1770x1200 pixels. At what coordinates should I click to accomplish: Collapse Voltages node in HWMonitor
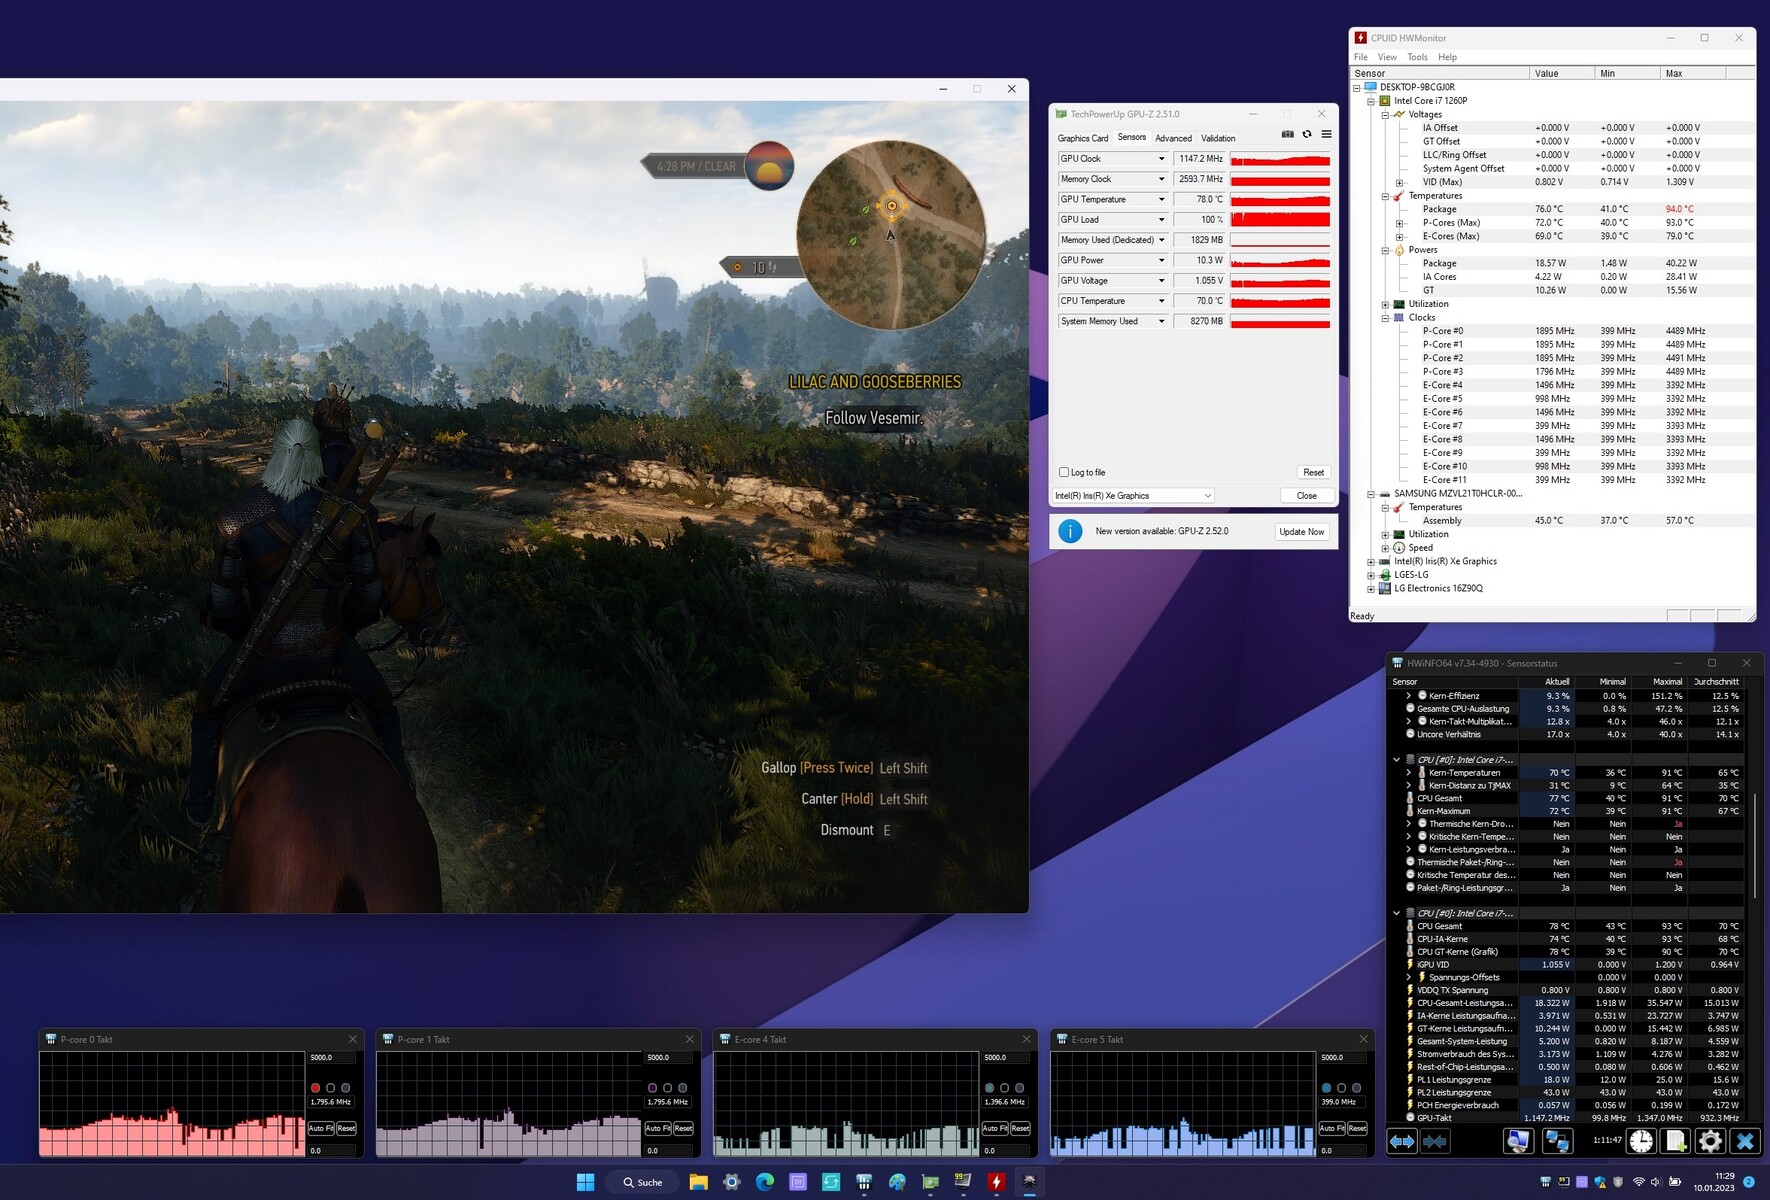tap(1385, 115)
